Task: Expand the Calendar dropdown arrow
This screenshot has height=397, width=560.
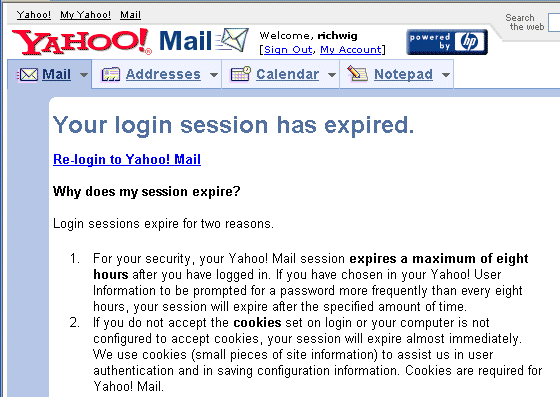Action: [x=332, y=75]
